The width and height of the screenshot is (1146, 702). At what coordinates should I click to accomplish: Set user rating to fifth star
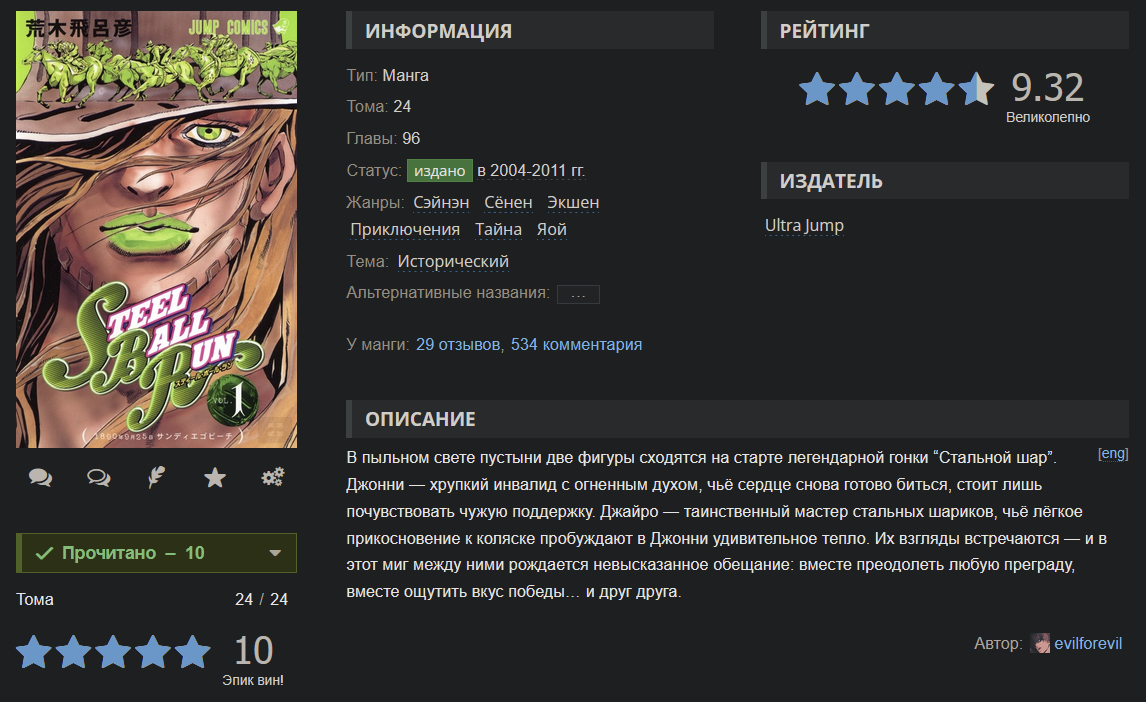click(x=192, y=652)
